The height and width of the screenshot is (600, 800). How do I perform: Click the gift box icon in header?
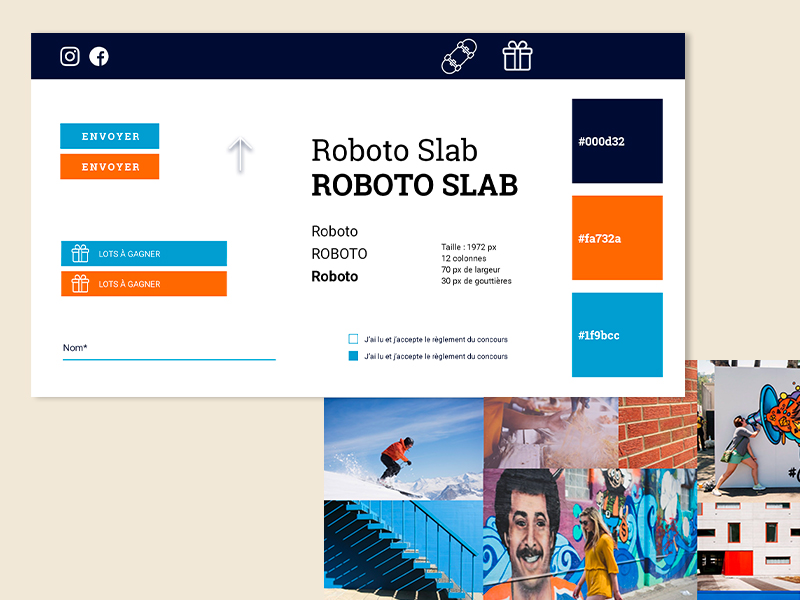[x=517, y=57]
